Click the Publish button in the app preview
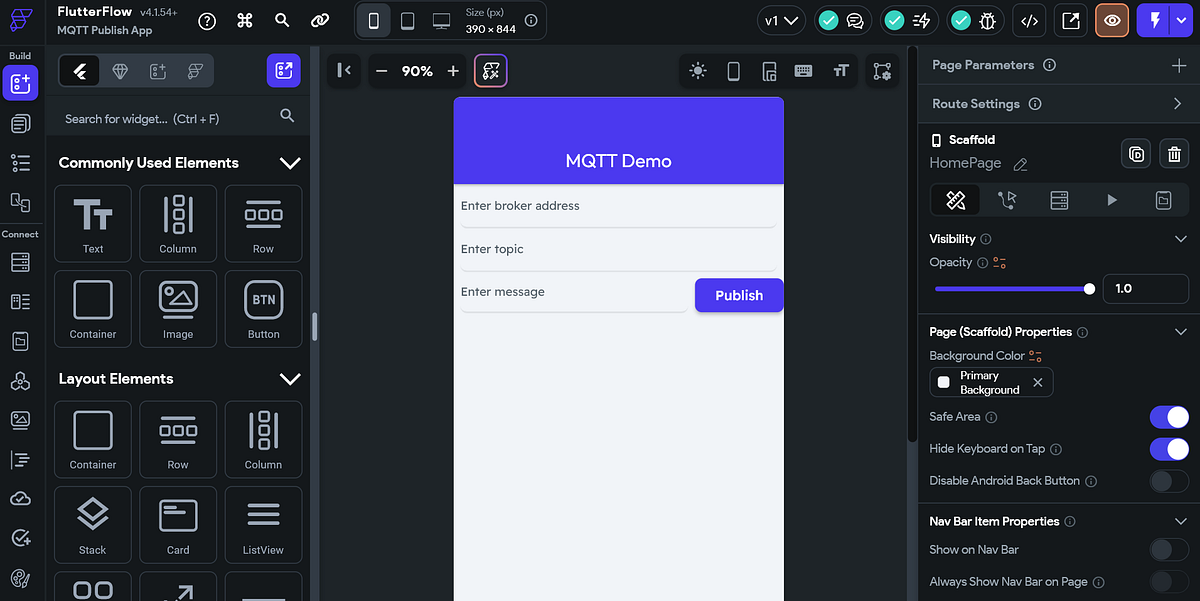The width and height of the screenshot is (1200, 601). (x=739, y=295)
